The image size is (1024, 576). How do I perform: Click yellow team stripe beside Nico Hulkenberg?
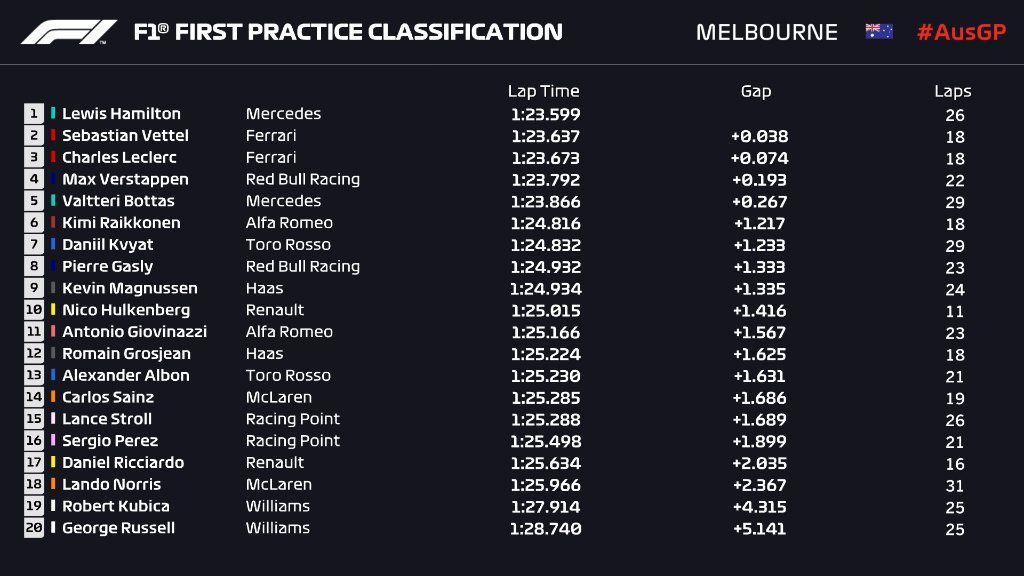point(54,310)
